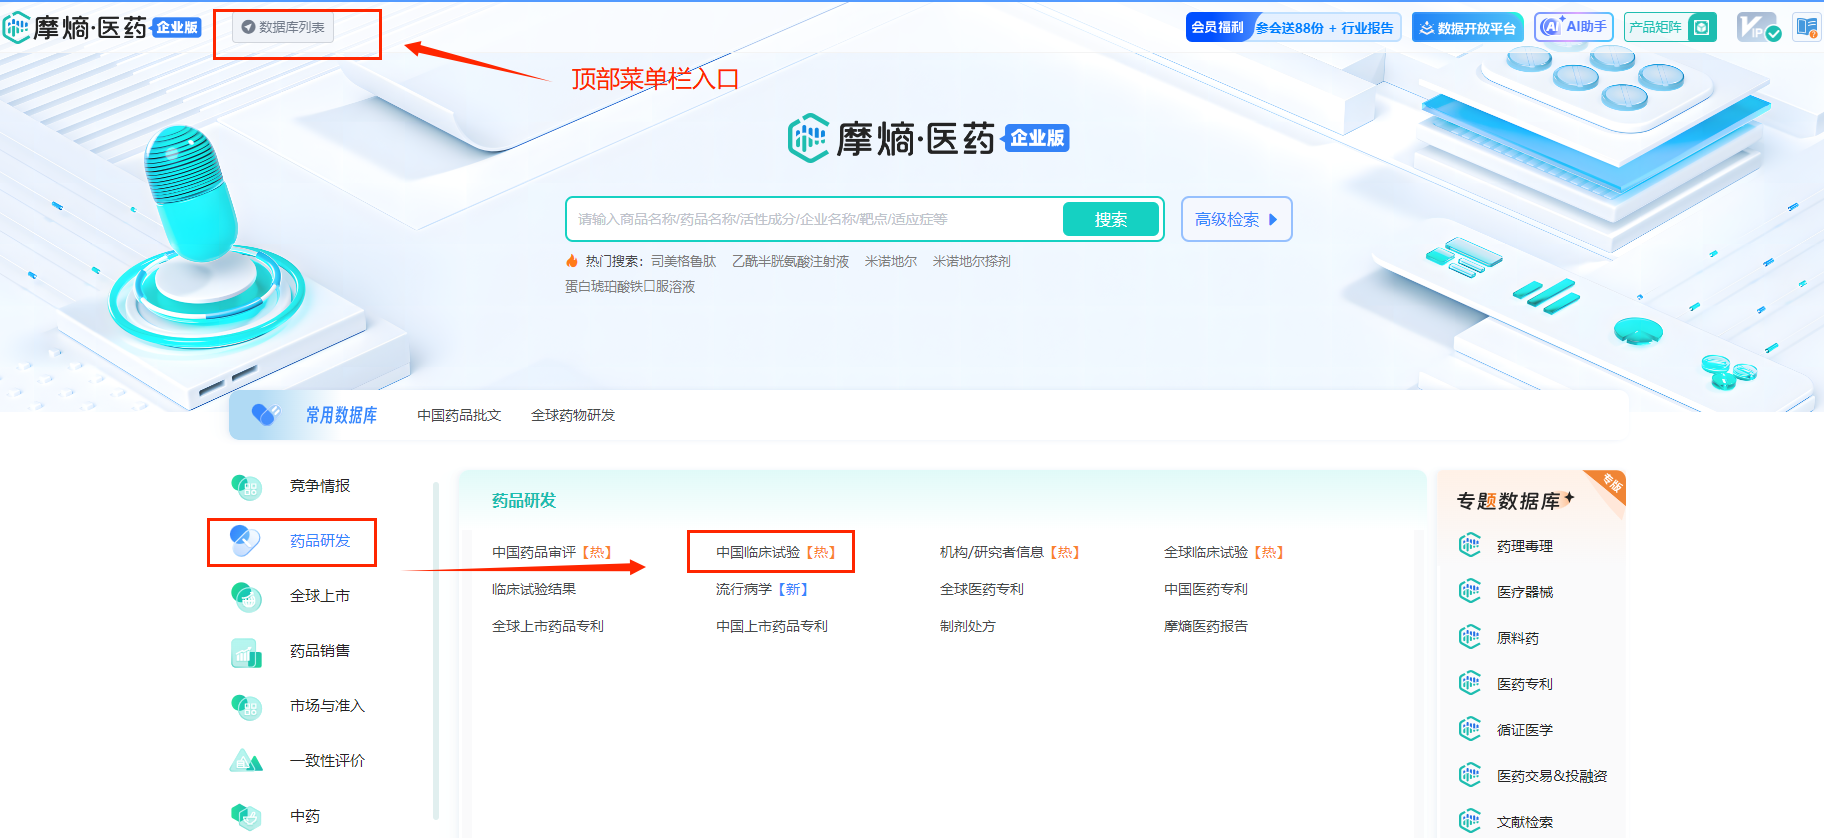Viewport: 1824px width, 838px height.
Task: Open 中国临床试验 database
Action: [x=775, y=552]
